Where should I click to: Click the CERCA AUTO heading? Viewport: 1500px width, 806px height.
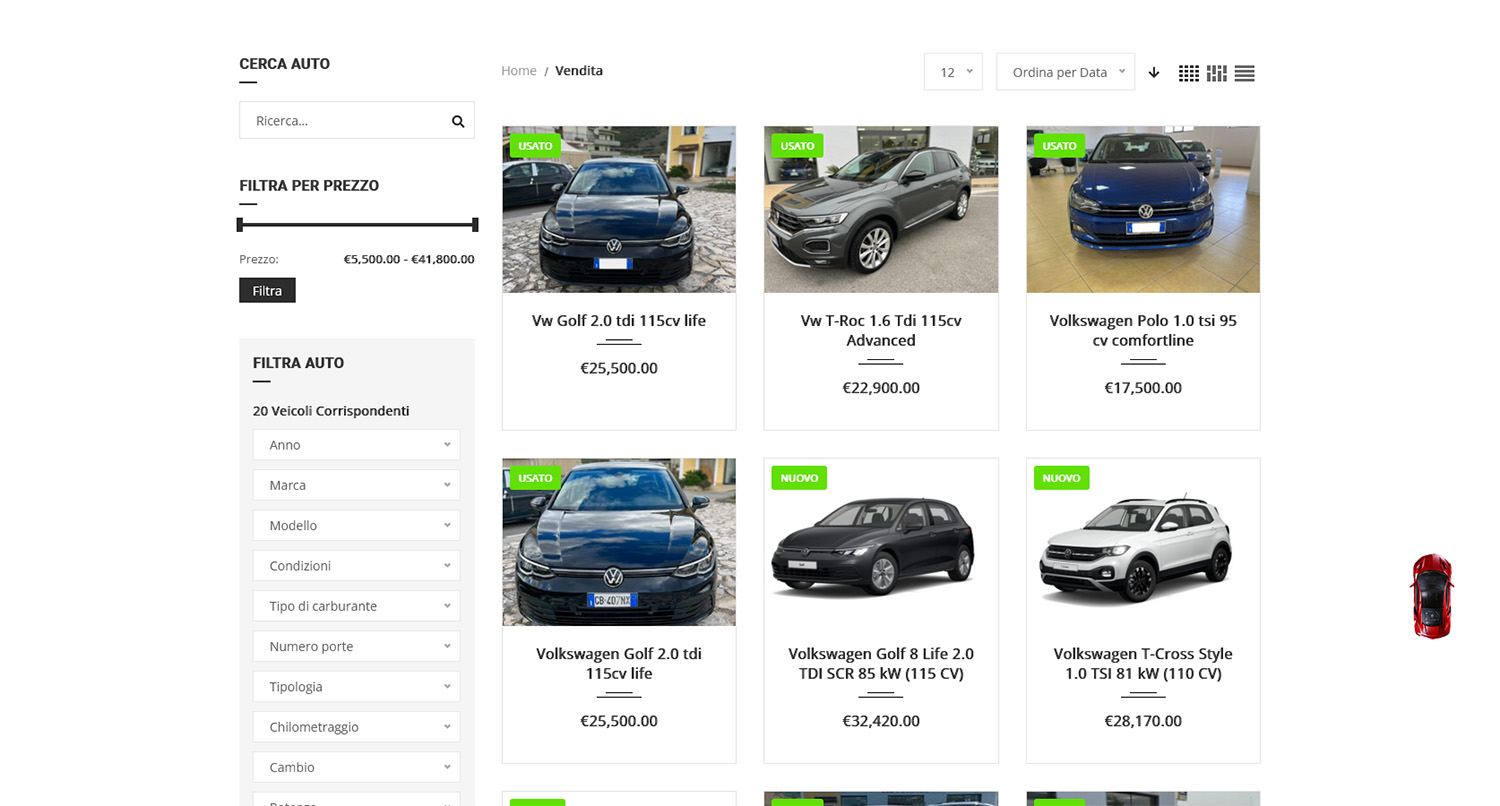(284, 64)
